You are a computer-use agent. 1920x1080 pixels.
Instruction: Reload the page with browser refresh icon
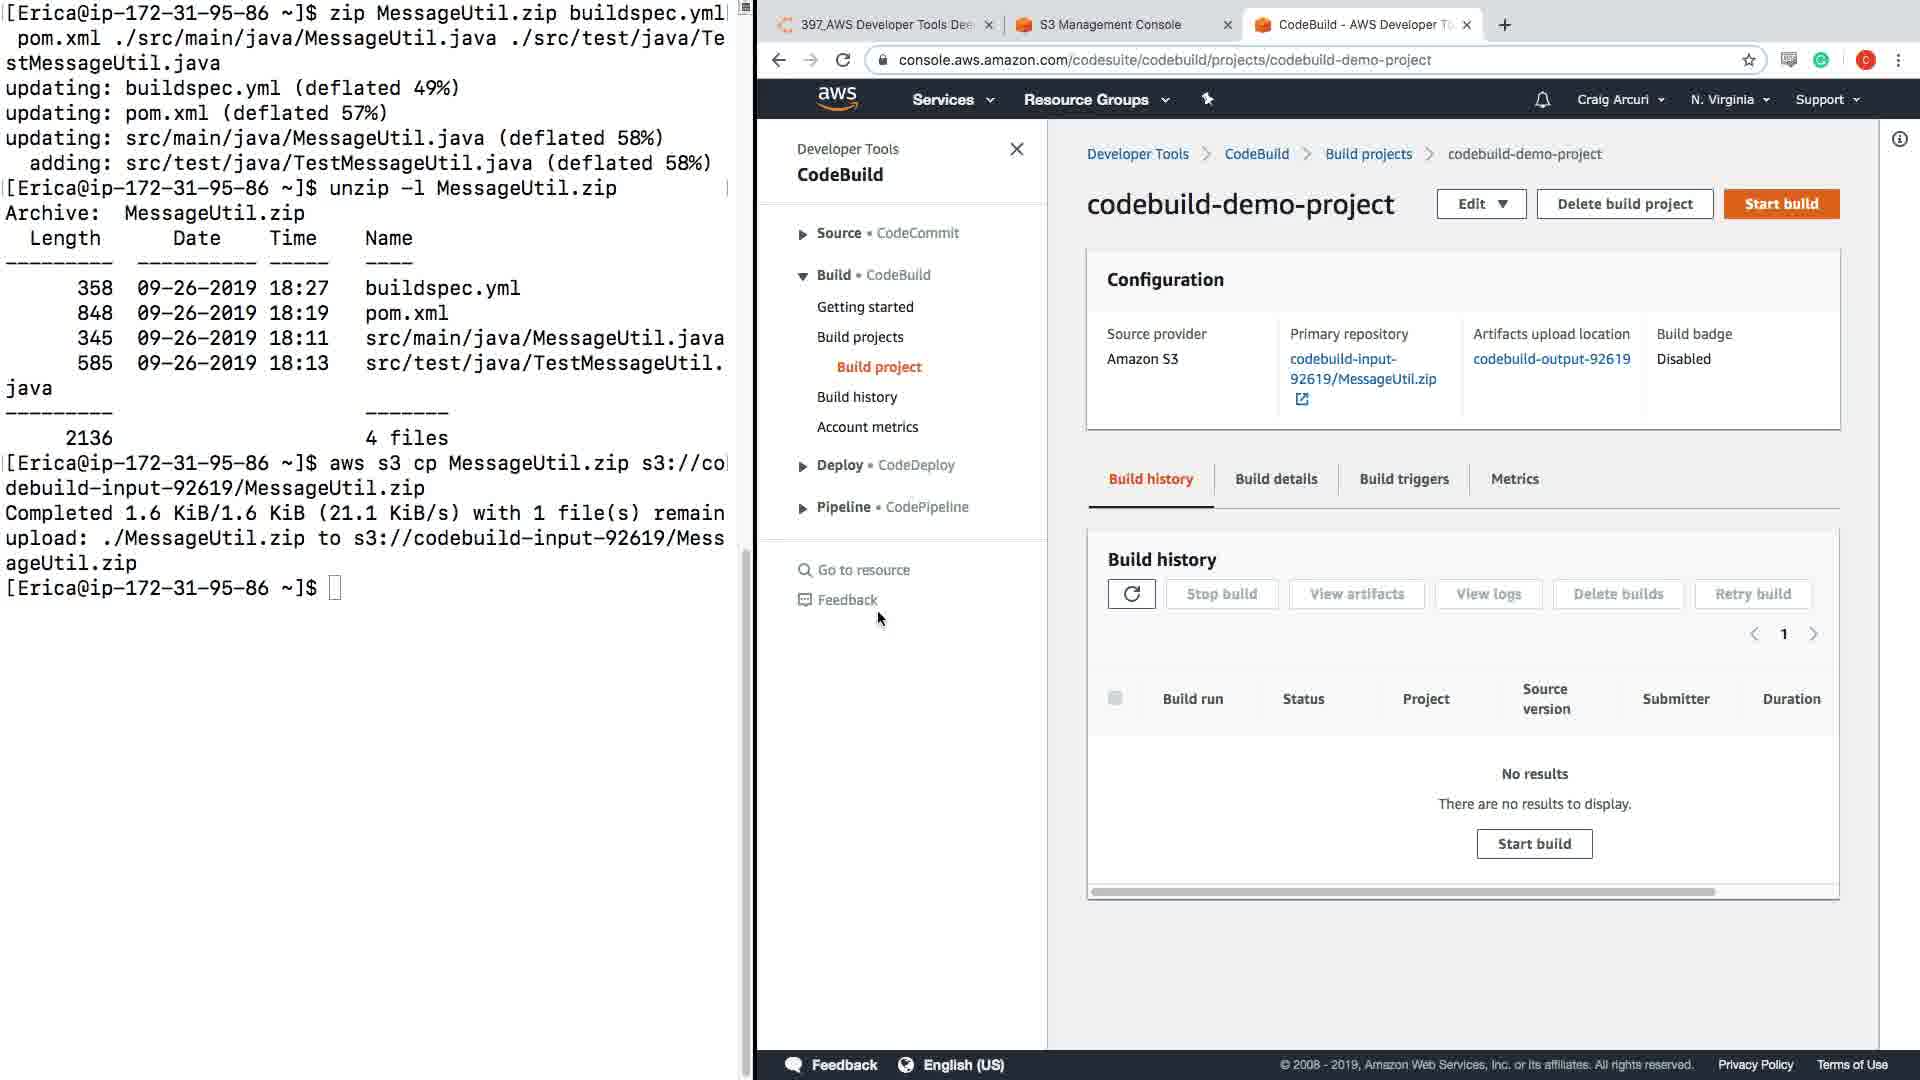(843, 60)
